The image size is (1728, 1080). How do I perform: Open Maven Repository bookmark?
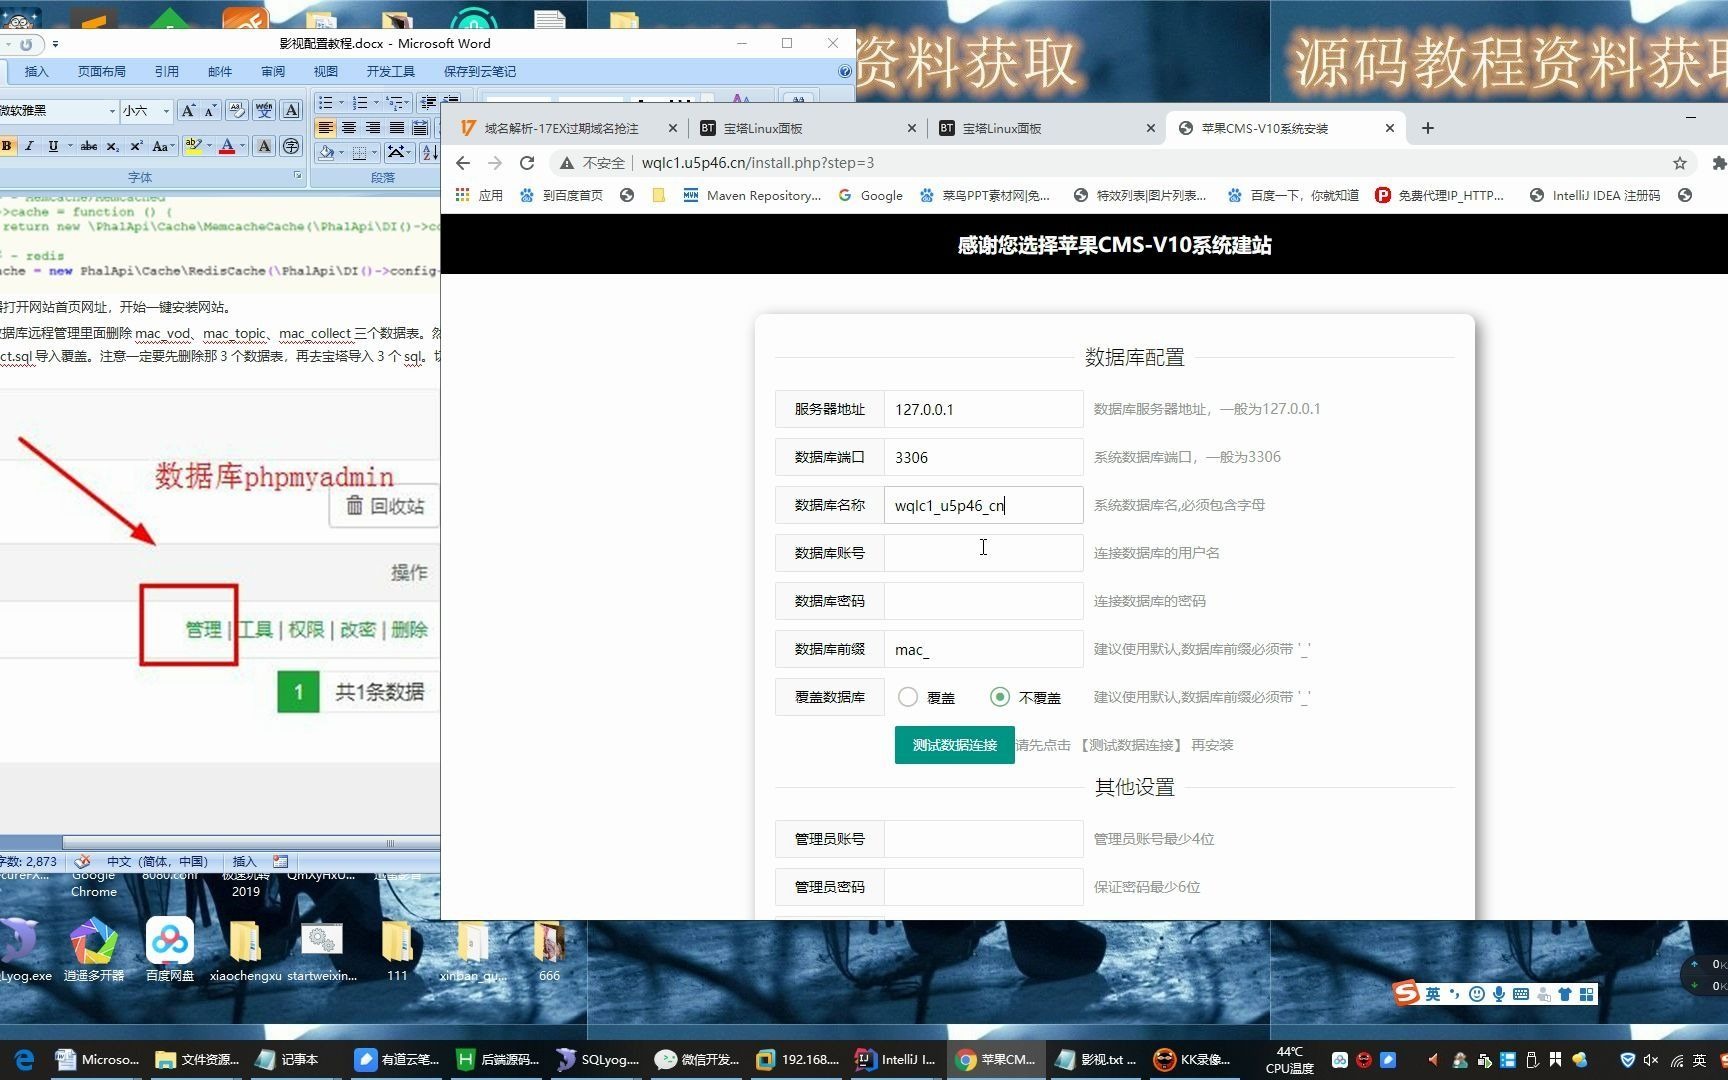pos(752,195)
